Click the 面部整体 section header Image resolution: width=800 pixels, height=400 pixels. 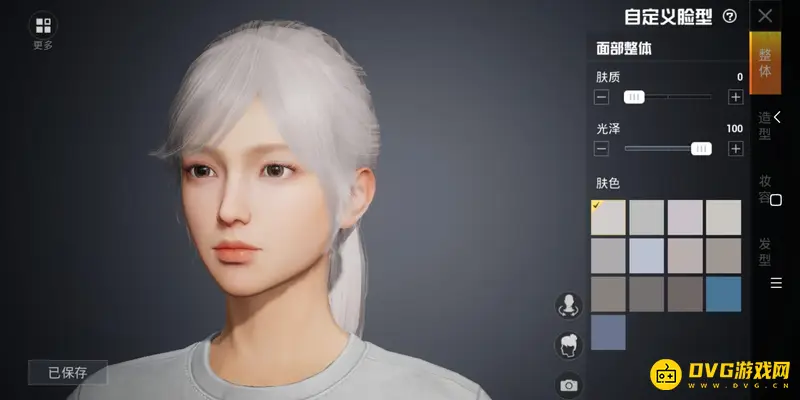(x=624, y=49)
